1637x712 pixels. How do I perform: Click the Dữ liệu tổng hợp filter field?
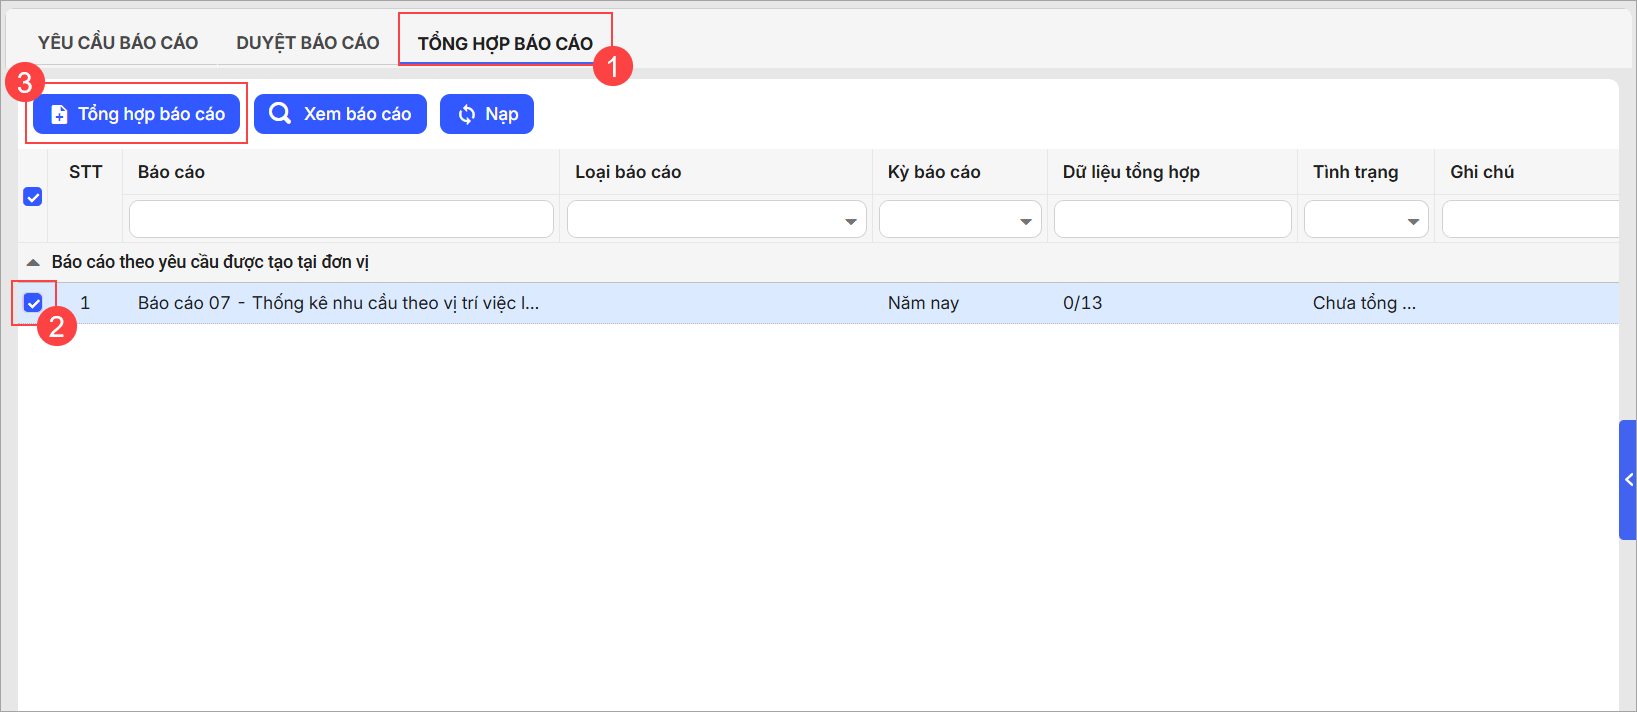click(1172, 219)
